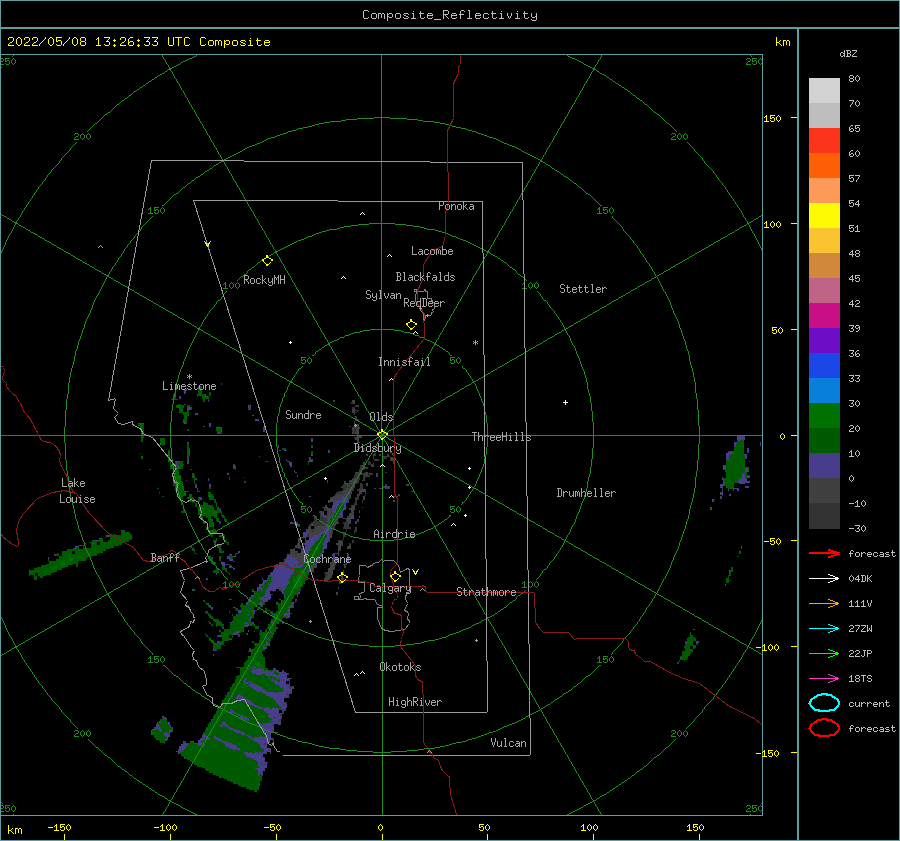Click the white asterisk marker above Limestone

click(x=189, y=377)
